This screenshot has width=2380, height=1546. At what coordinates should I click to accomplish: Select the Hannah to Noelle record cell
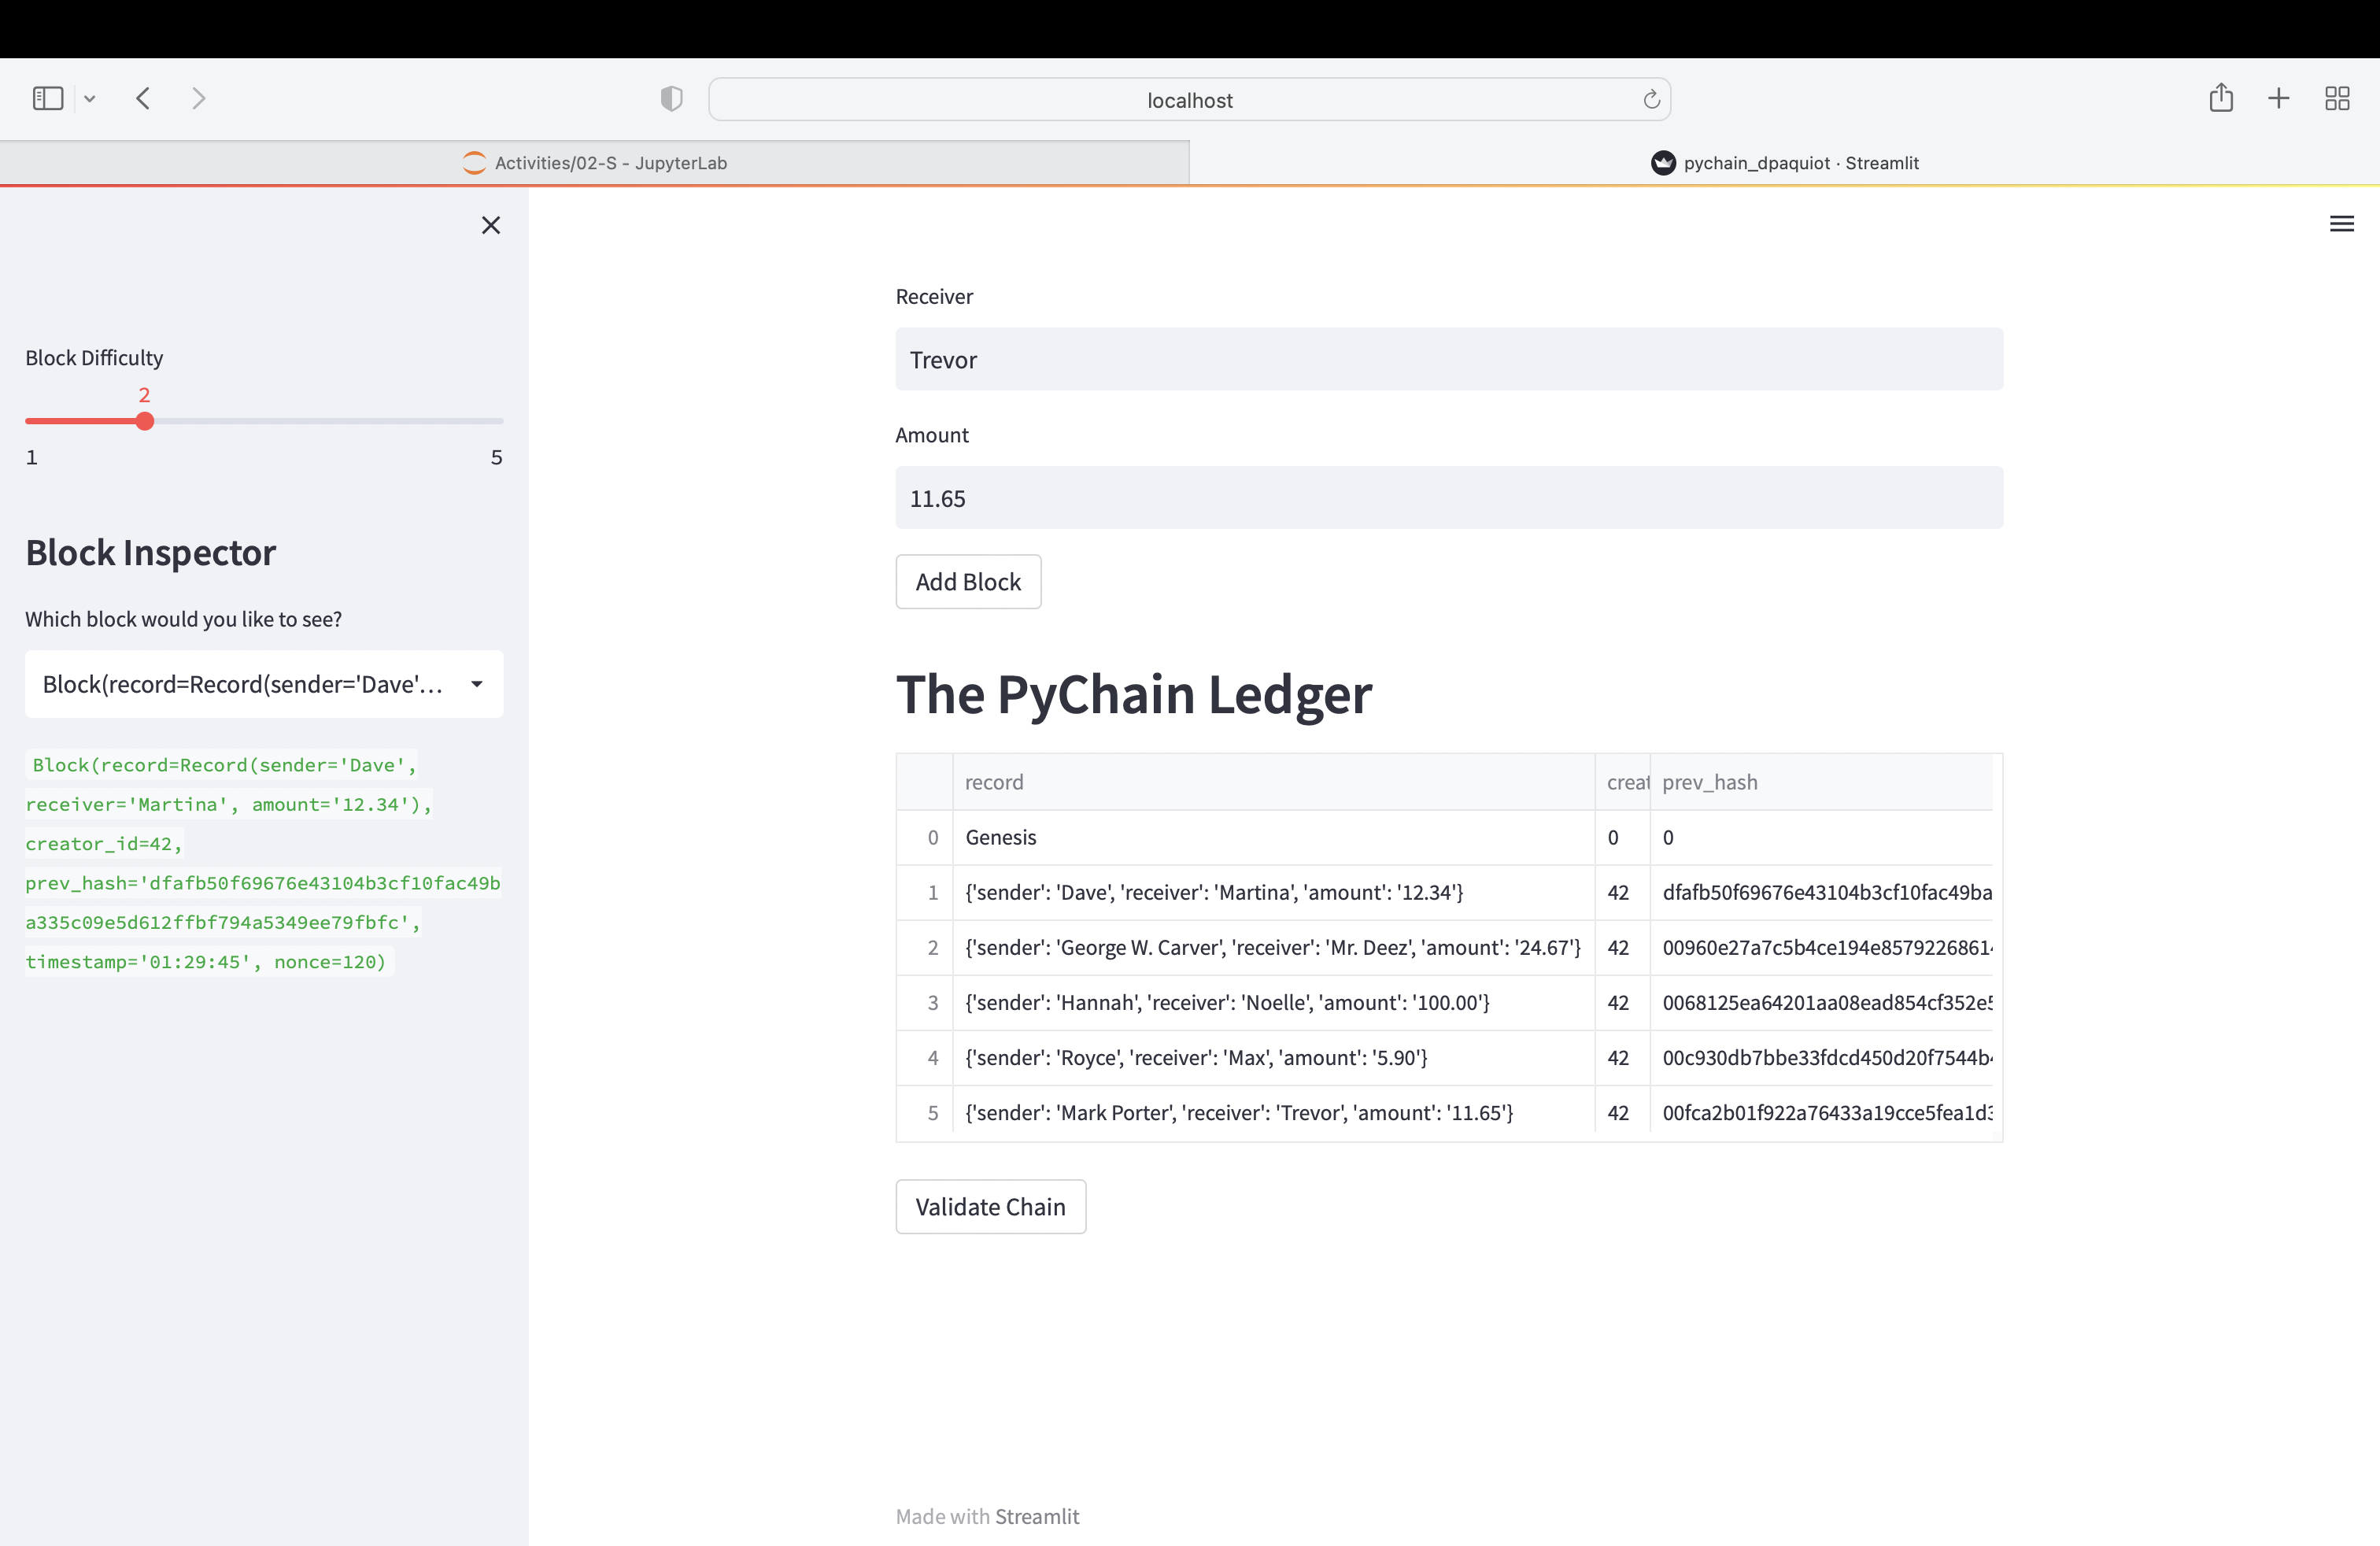[1274, 1002]
